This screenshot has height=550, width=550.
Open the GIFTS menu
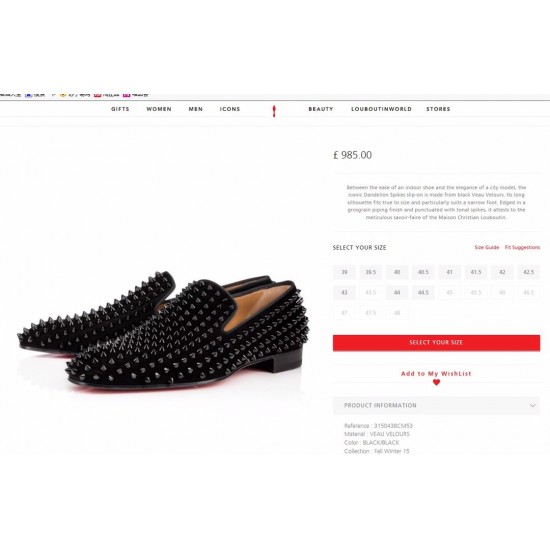pyautogui.click(x=120, y=109)
